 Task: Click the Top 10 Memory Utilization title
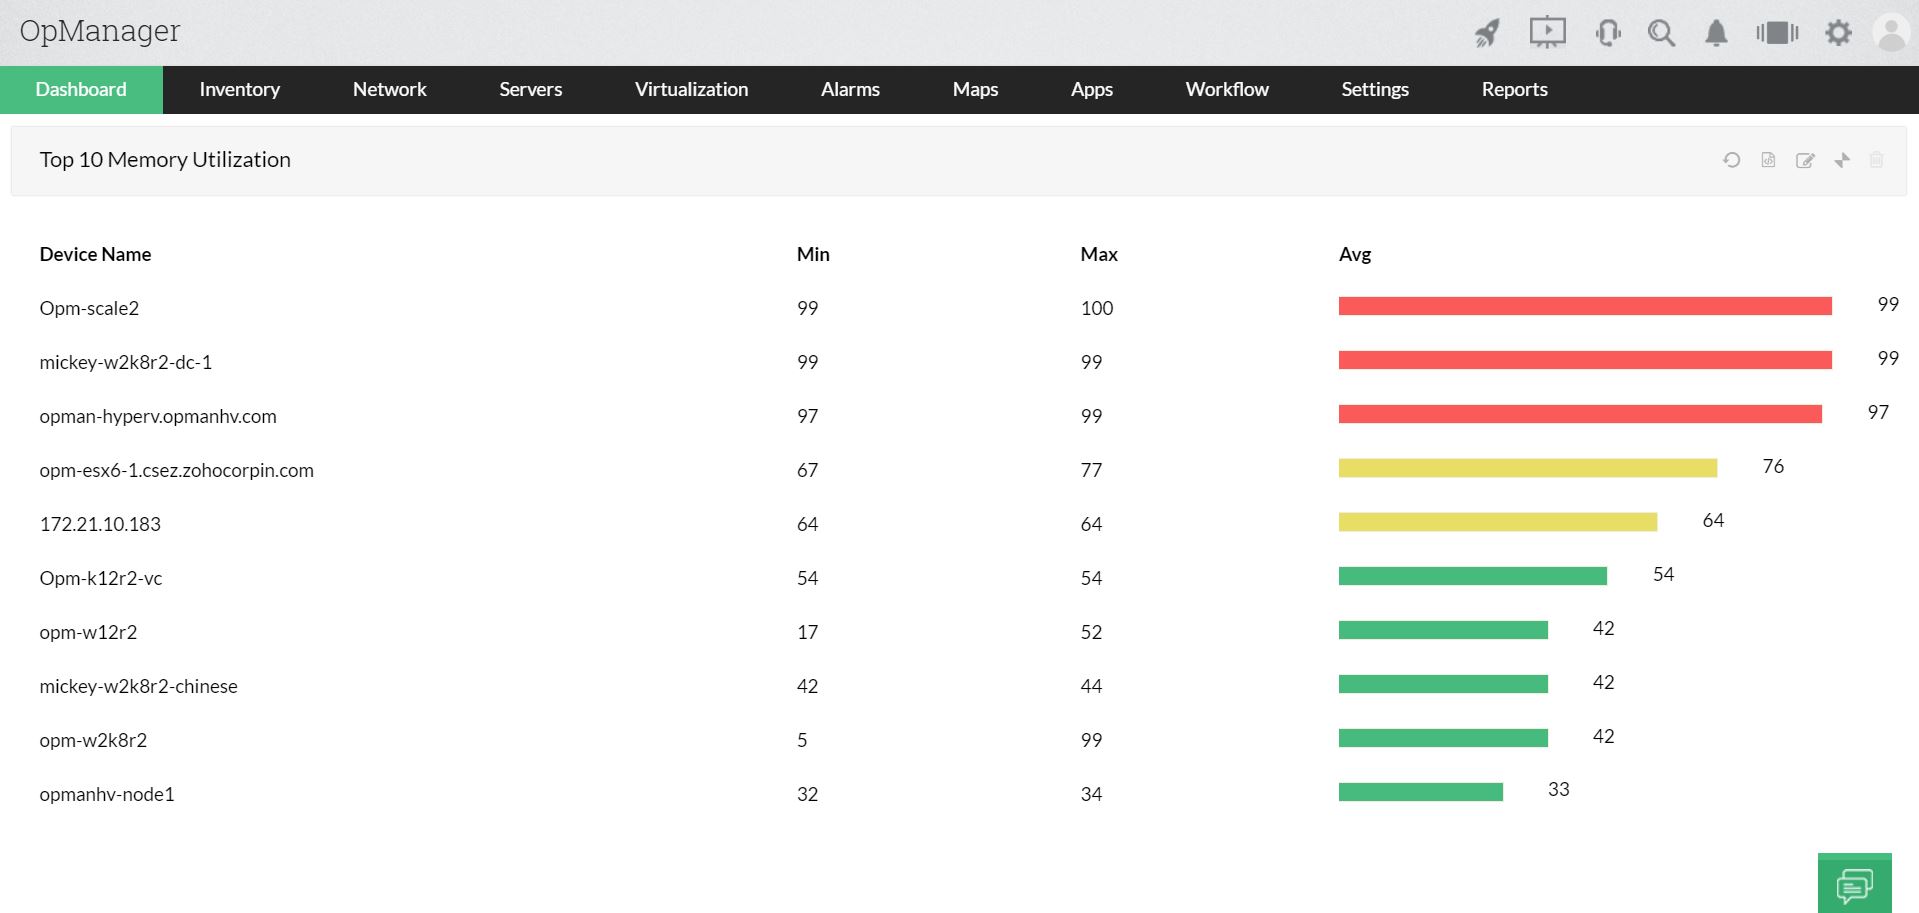[165, 160]
